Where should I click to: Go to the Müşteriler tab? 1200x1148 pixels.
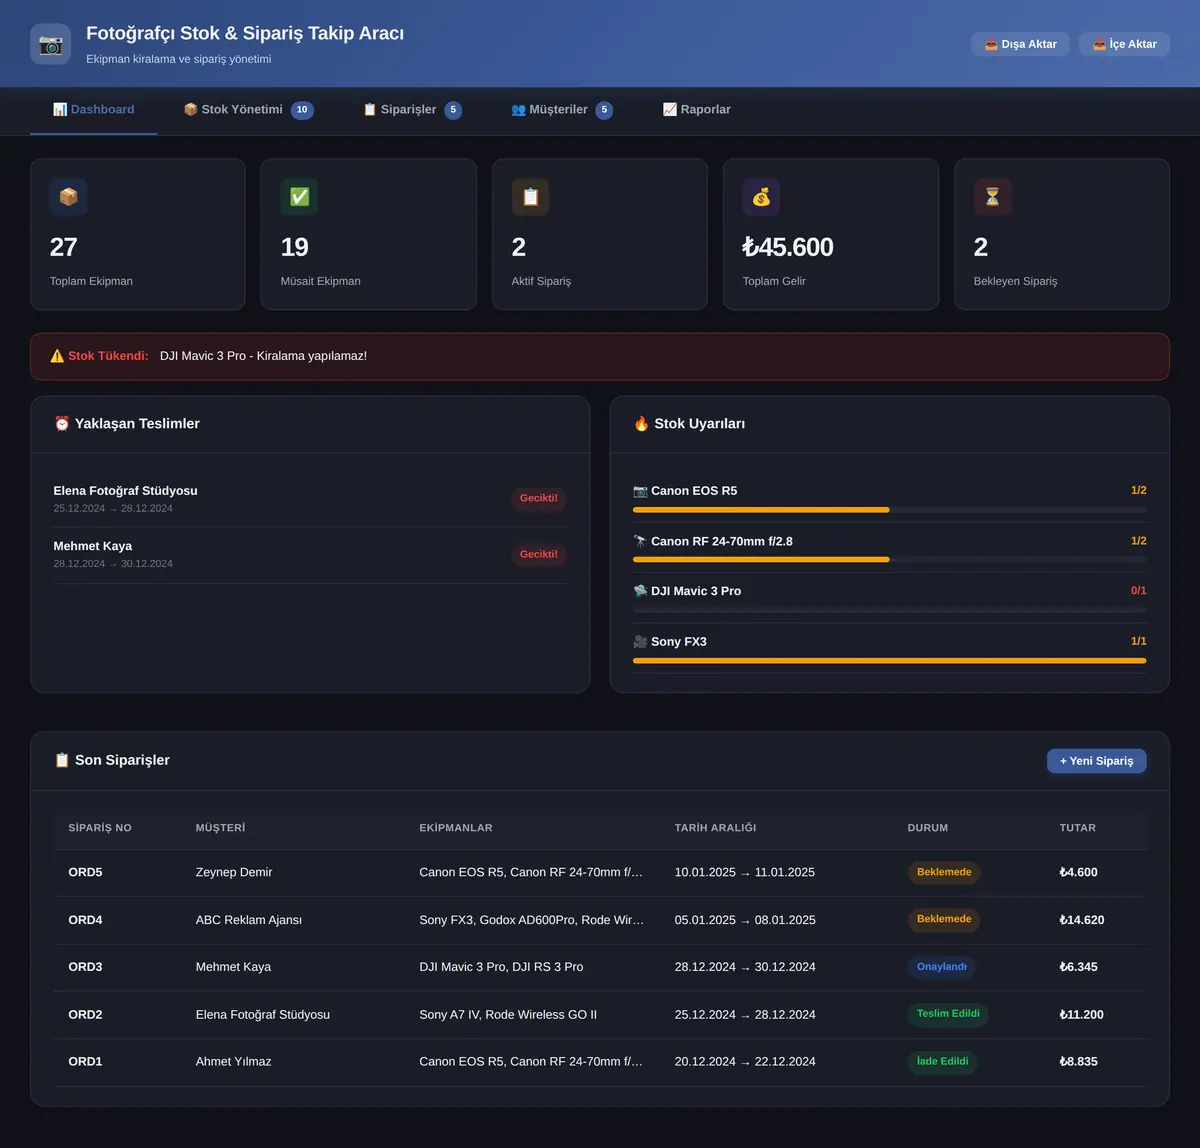click(562, 110)
